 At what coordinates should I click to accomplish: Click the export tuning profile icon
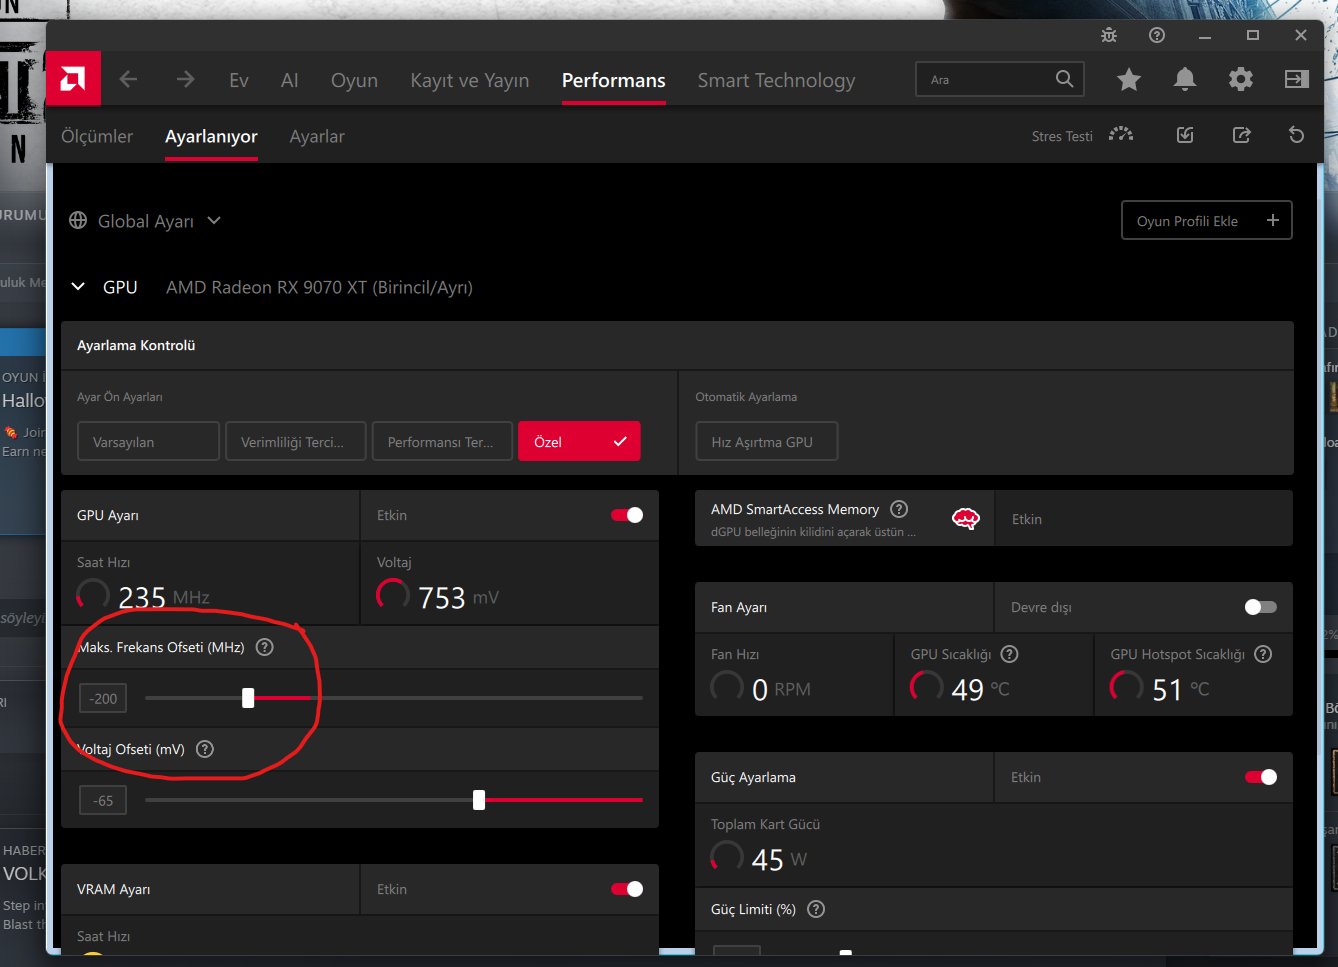click(1241, 135)
